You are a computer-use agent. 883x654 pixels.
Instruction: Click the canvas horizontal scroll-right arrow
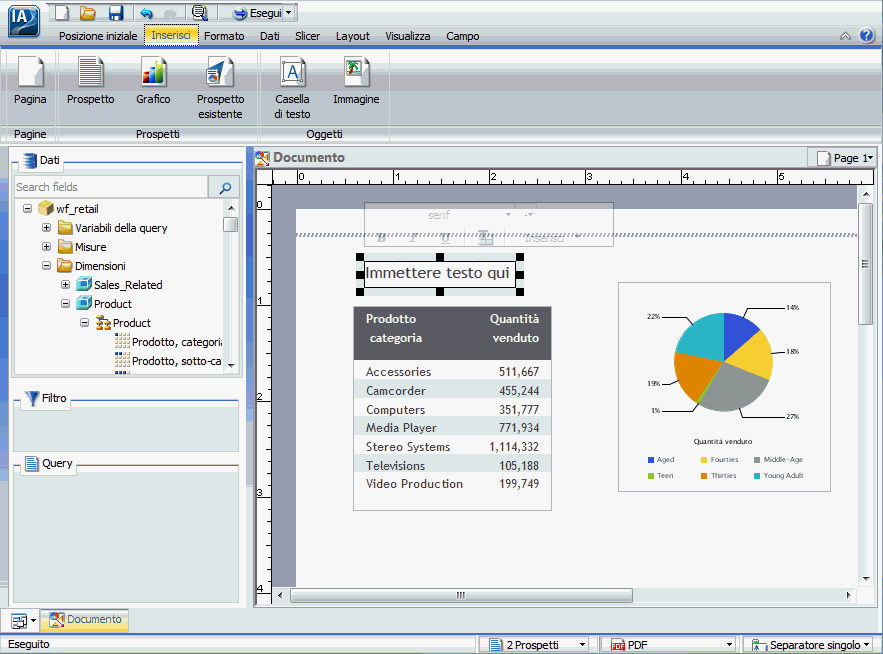[x=848, y=595]
